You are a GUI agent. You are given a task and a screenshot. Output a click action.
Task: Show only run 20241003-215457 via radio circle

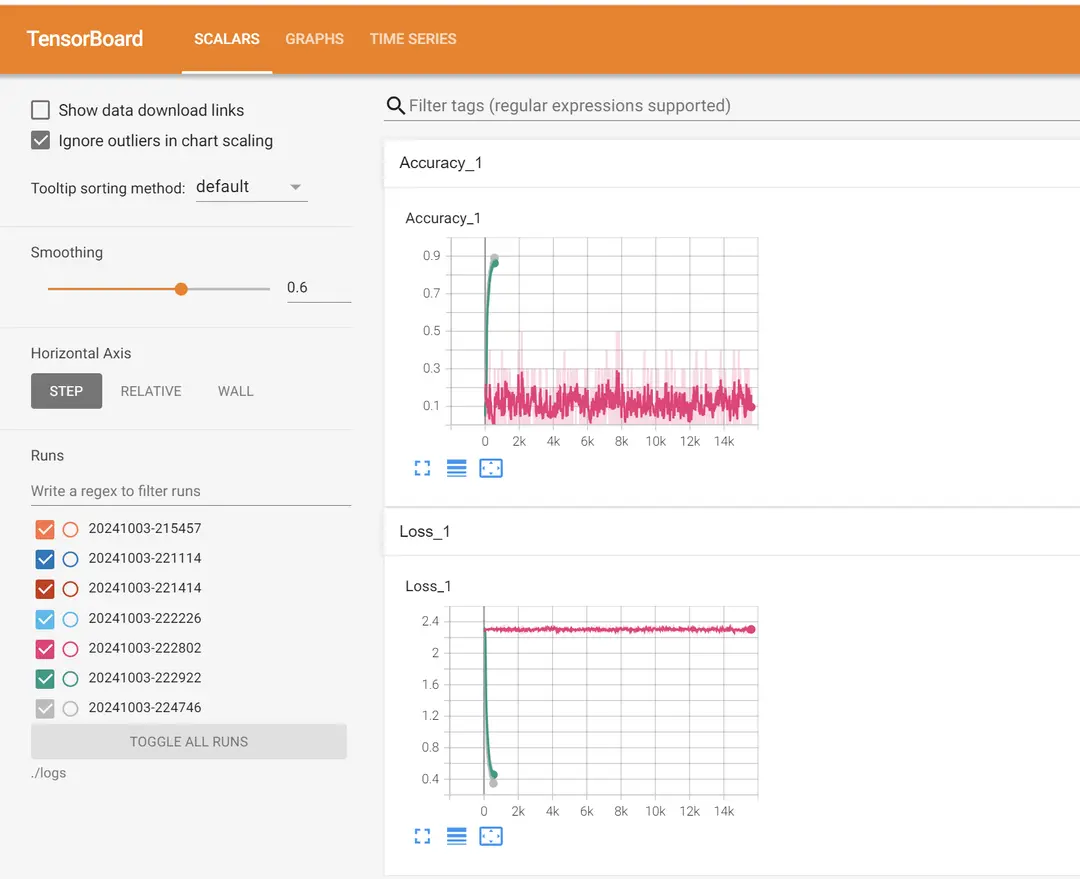[70, 529]
